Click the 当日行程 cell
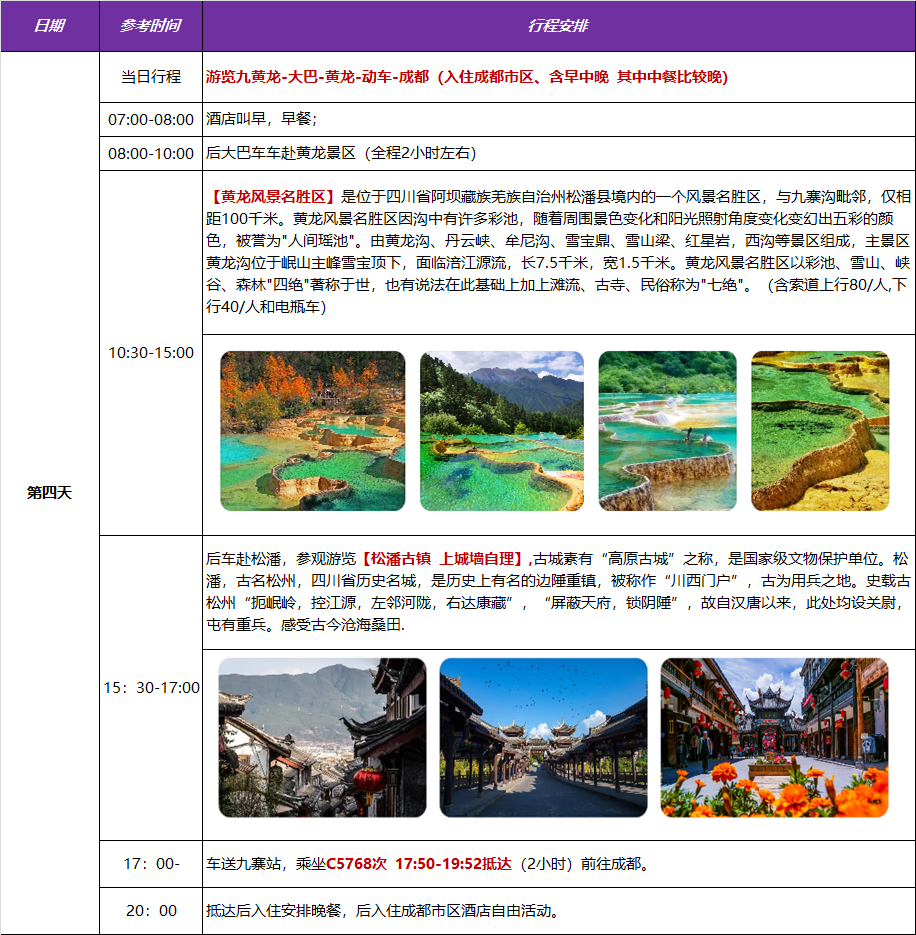The height and width of the screenshot is (935, 916). (x=151, y=77)
